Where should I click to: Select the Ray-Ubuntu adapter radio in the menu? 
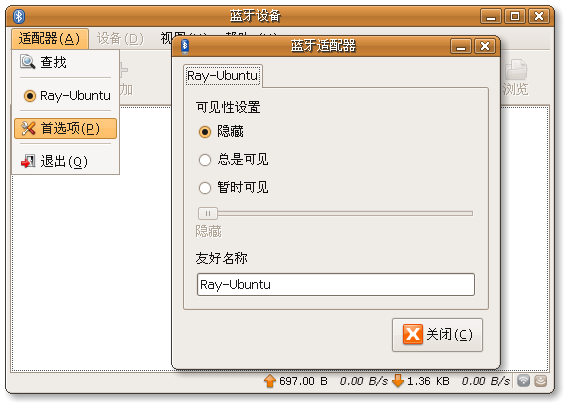(x=30, y=96)
